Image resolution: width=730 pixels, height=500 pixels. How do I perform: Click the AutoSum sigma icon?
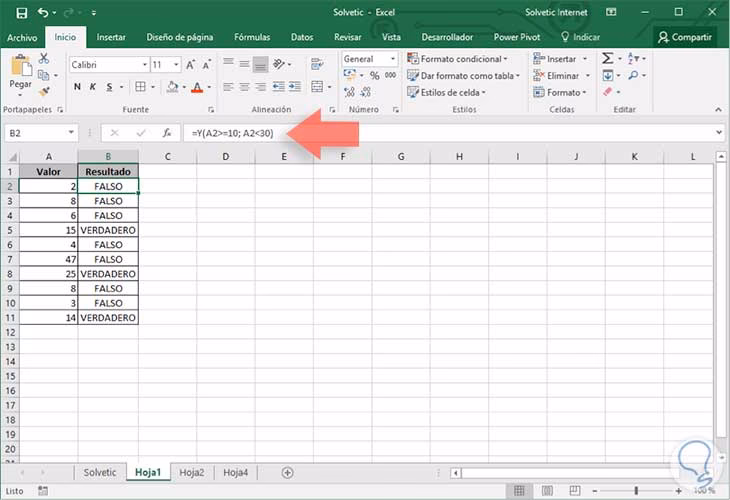tap(607, 59)
